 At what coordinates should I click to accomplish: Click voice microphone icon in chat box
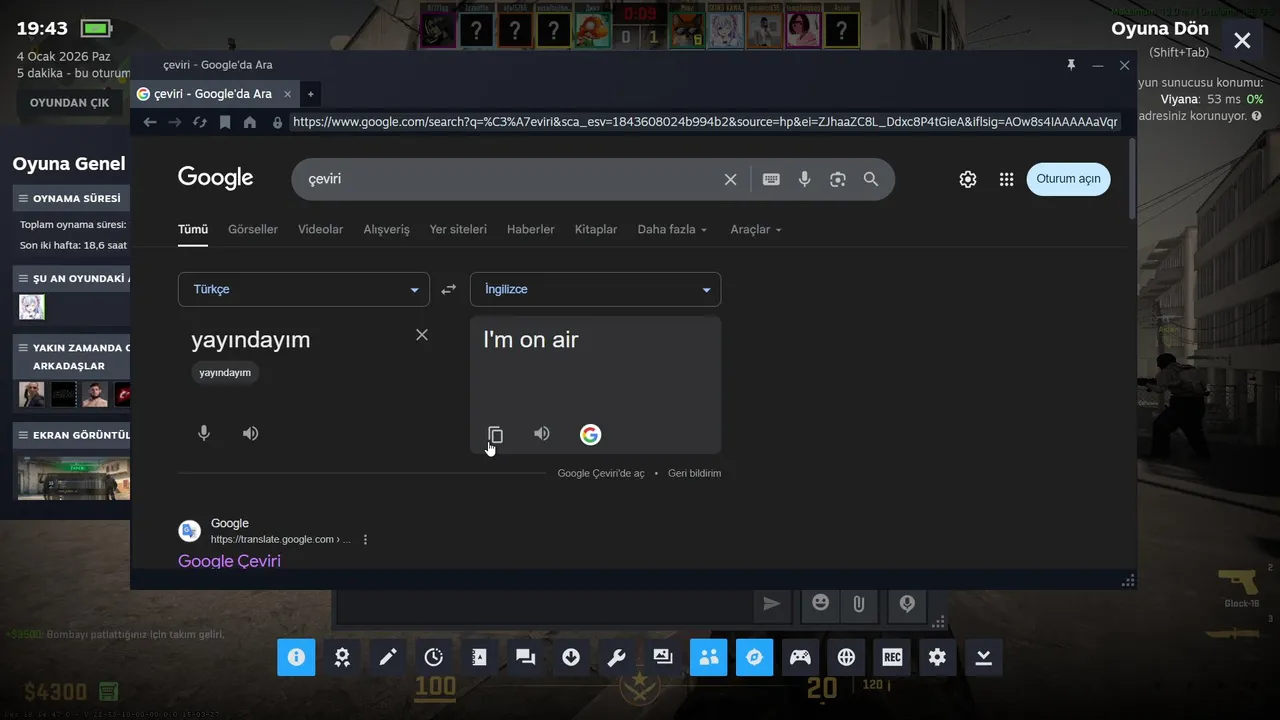[x=907, y=603]
